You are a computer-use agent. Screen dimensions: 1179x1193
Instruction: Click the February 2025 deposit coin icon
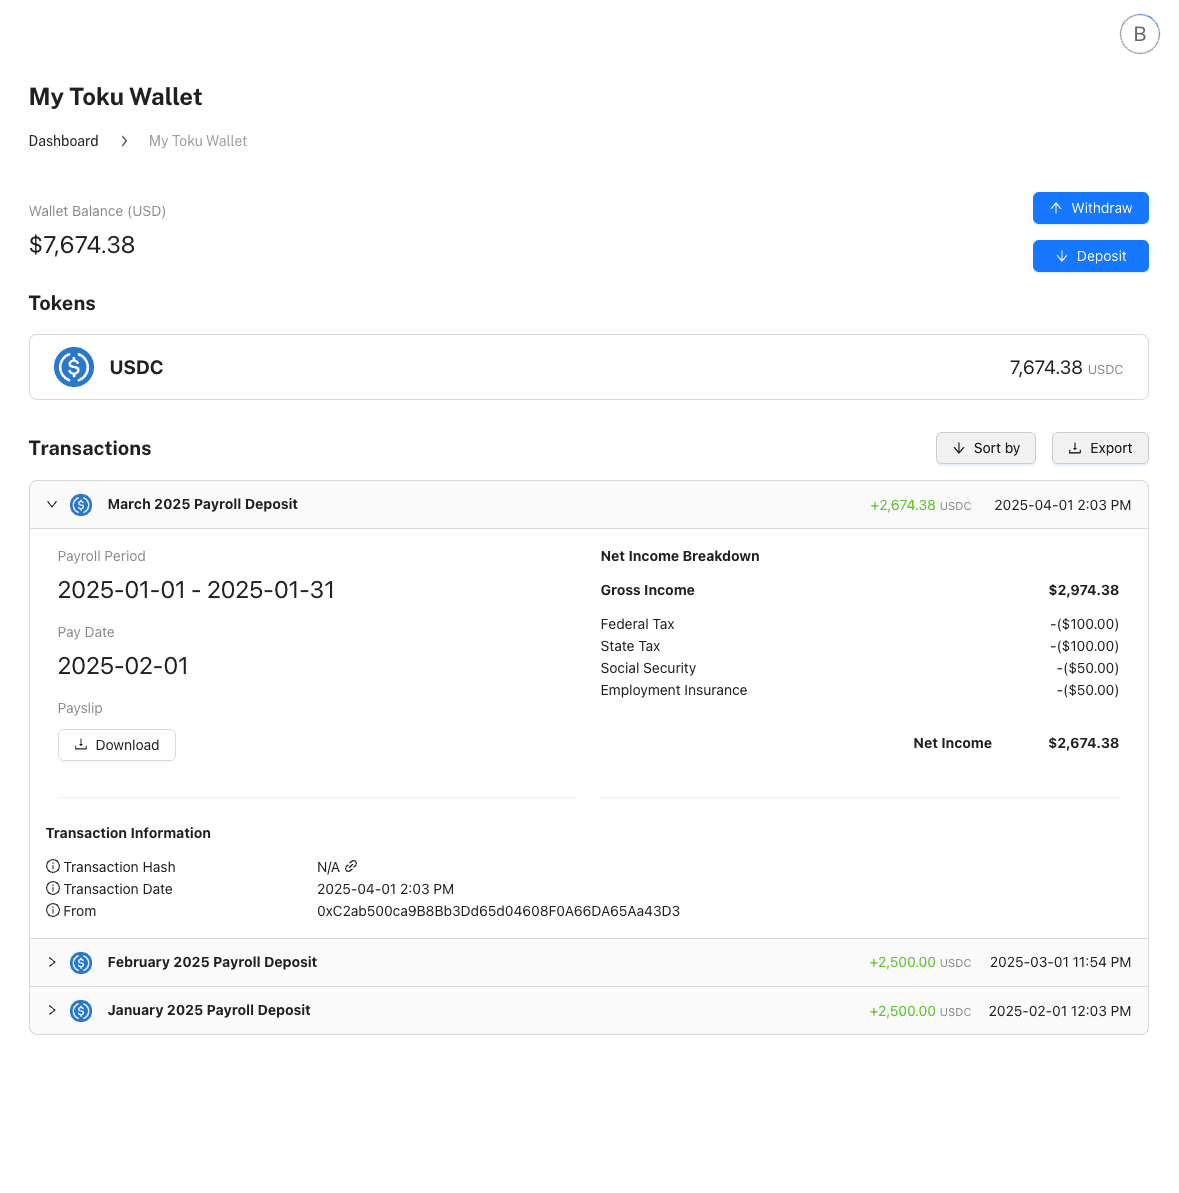[81, 963]
